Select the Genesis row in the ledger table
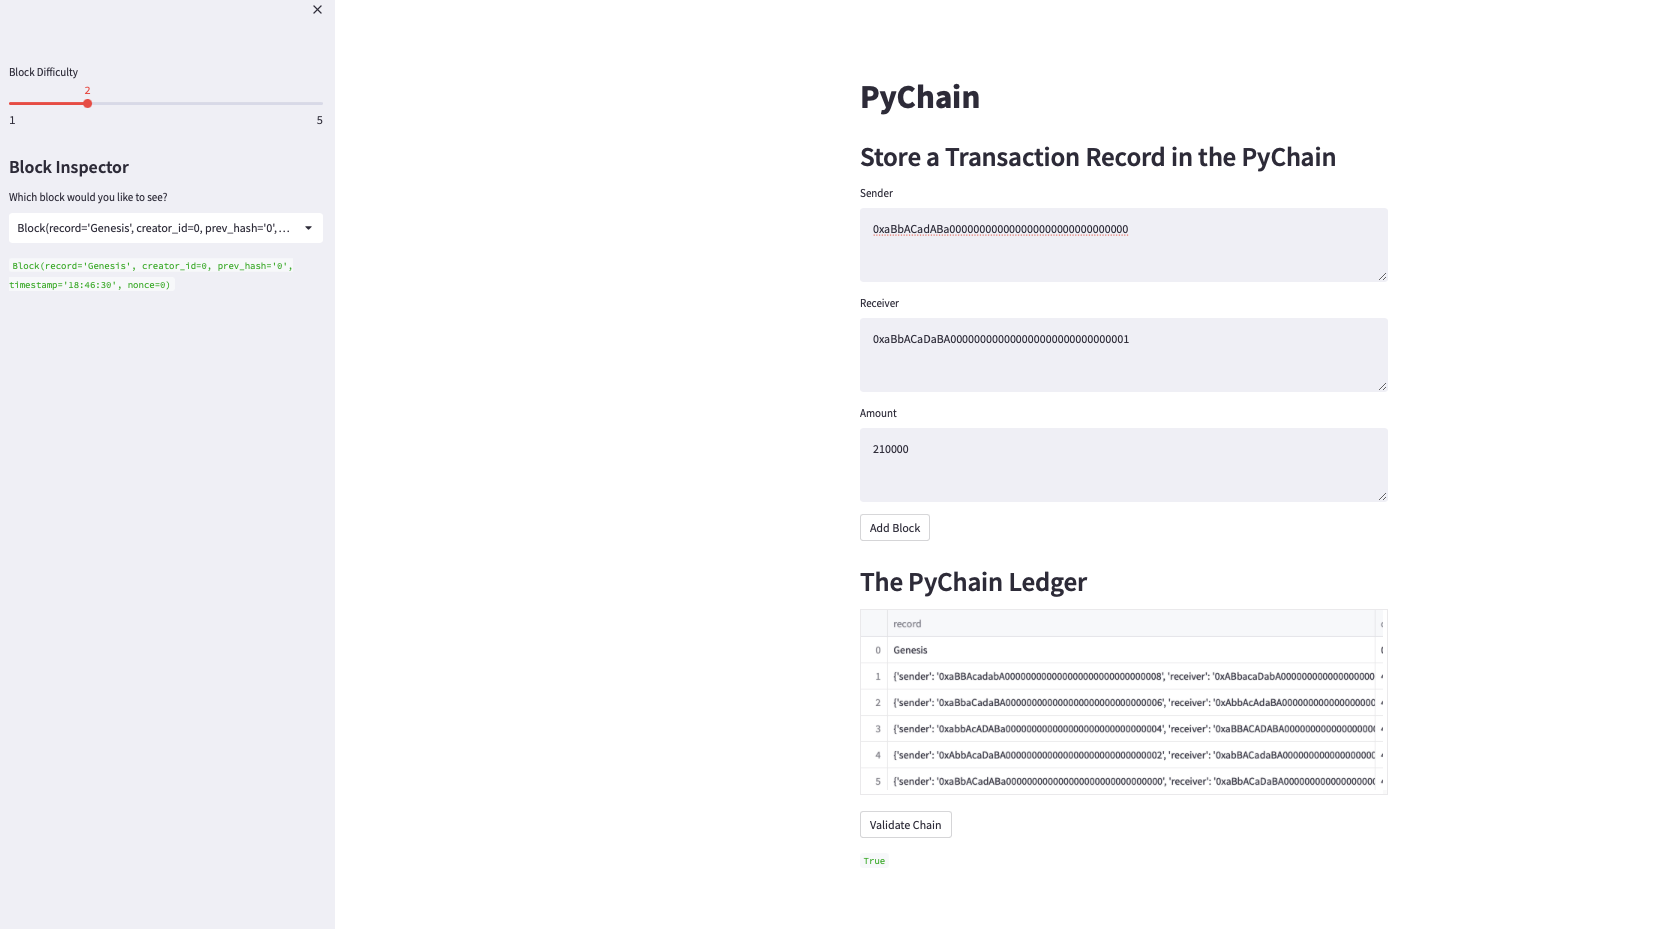Viewport: 1659px width, 929px height. (x=911, y=649)
